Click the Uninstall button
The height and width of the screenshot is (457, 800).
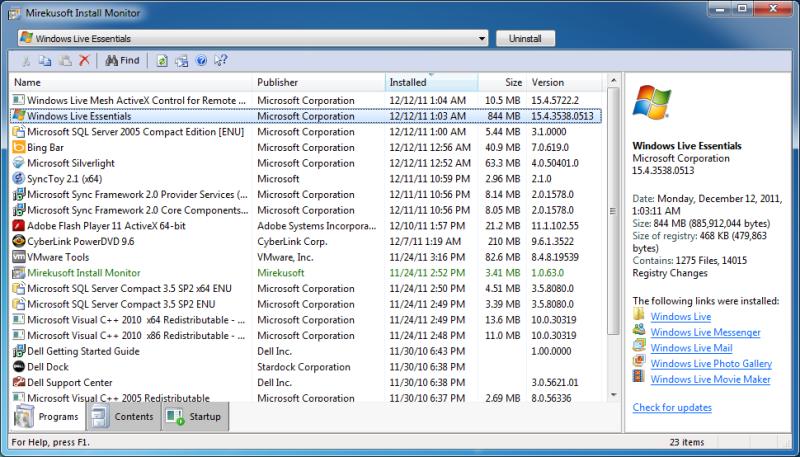(x=525, y=38)
